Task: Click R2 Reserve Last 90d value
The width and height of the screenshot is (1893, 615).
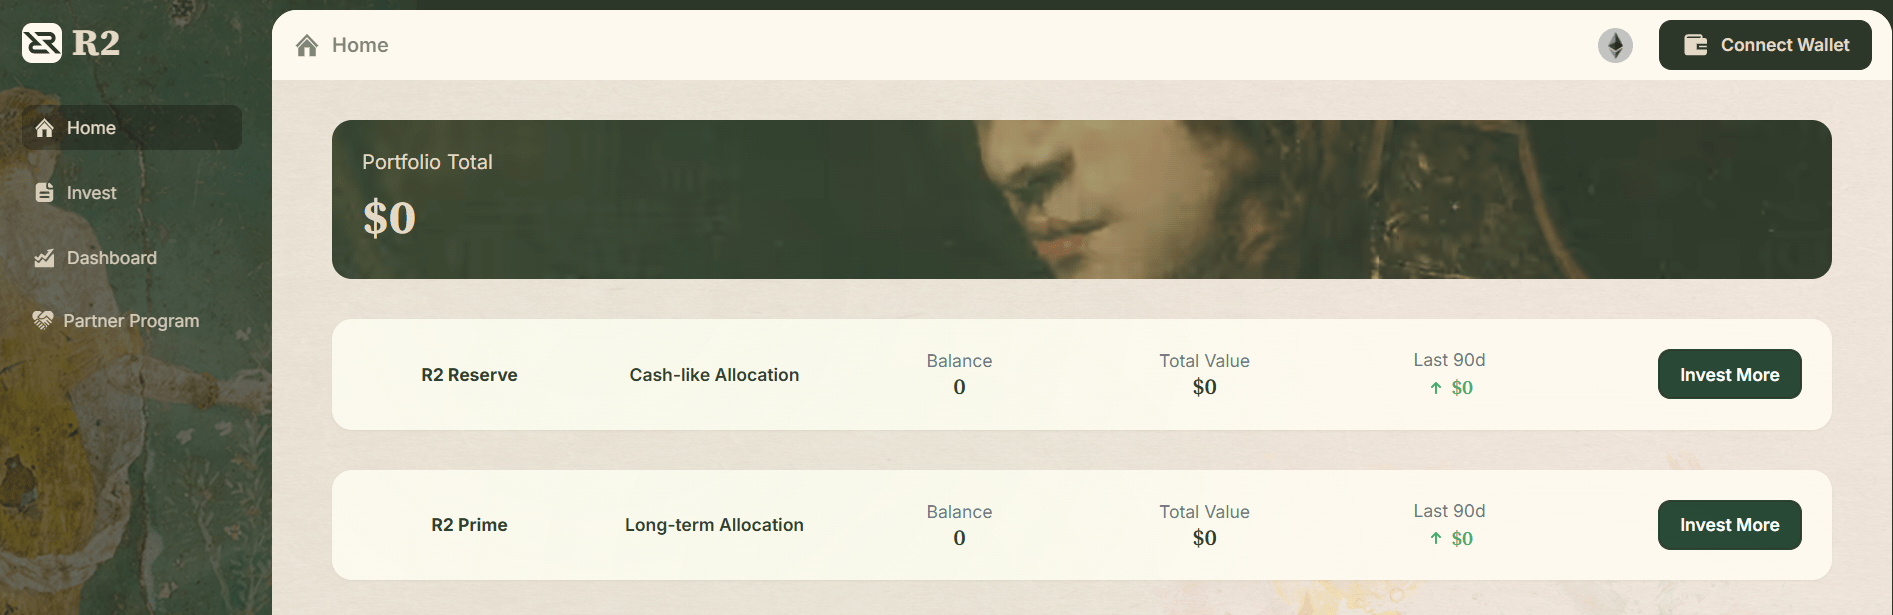Action: (x=1461, y=388)
